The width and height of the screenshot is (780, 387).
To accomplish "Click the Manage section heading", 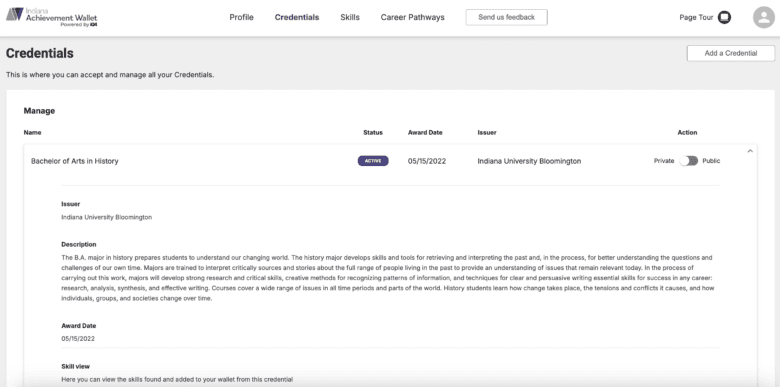I will click(x=39, y=111).
